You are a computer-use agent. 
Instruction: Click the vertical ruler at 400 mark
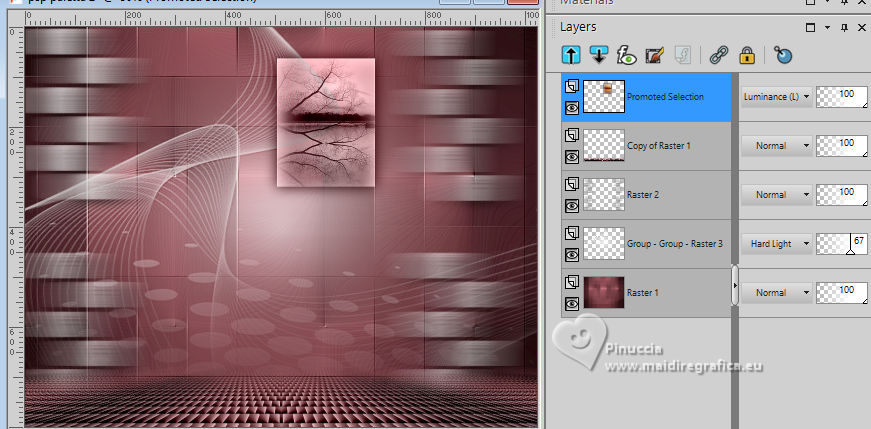click(x=12, y=241)
